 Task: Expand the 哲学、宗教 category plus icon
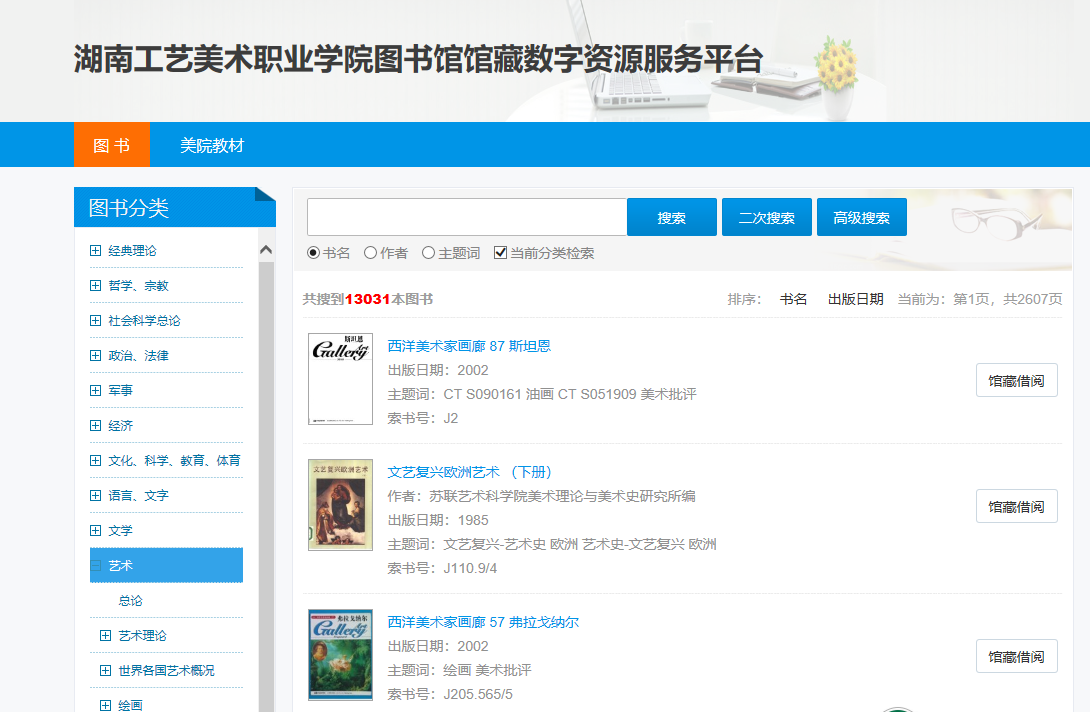click(95, 286)
